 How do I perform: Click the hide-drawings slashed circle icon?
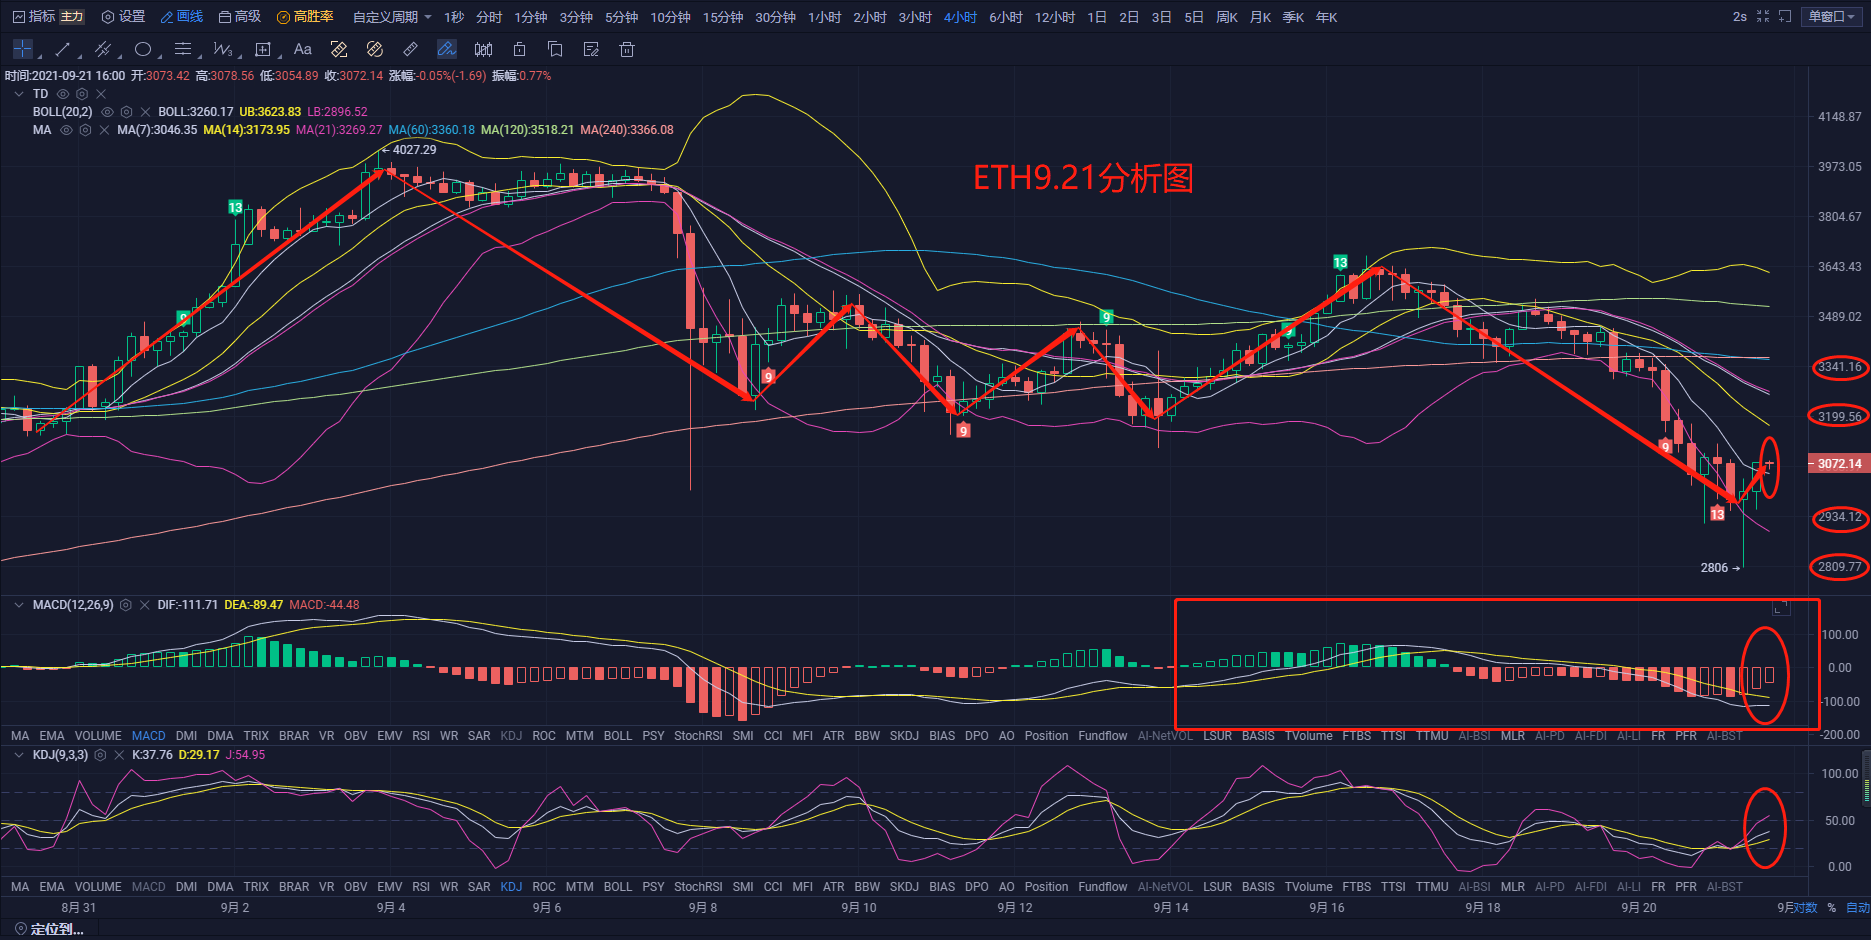[375, 49]
